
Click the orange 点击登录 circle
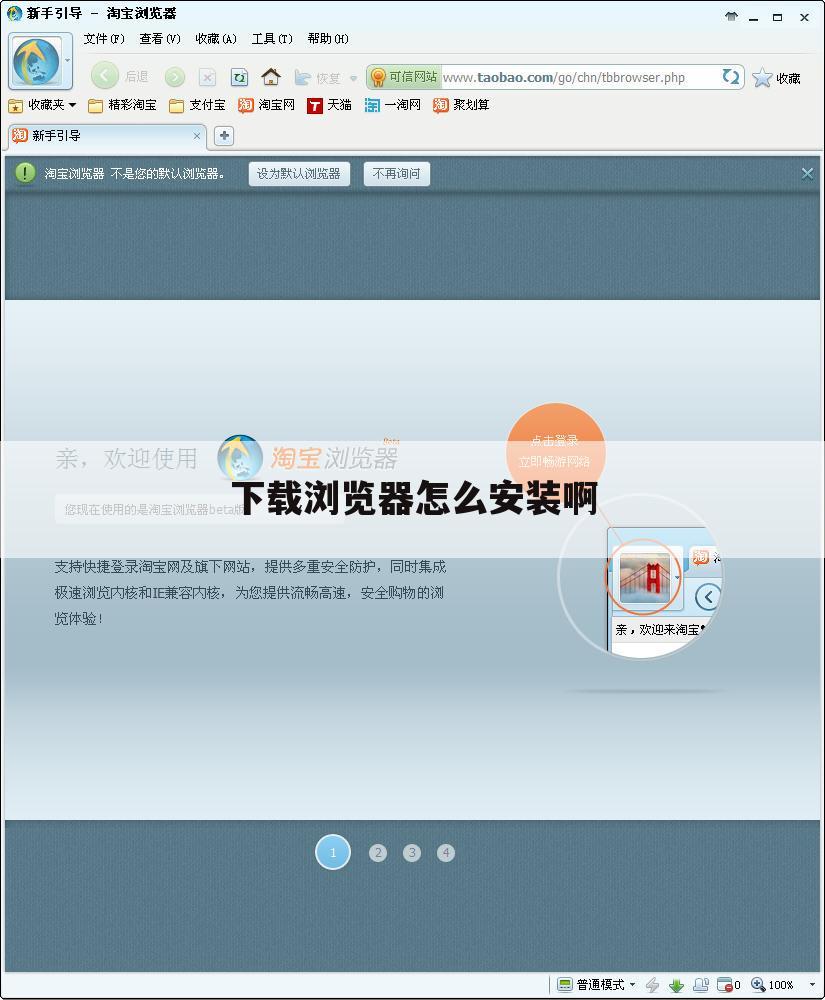click(555, 452)
